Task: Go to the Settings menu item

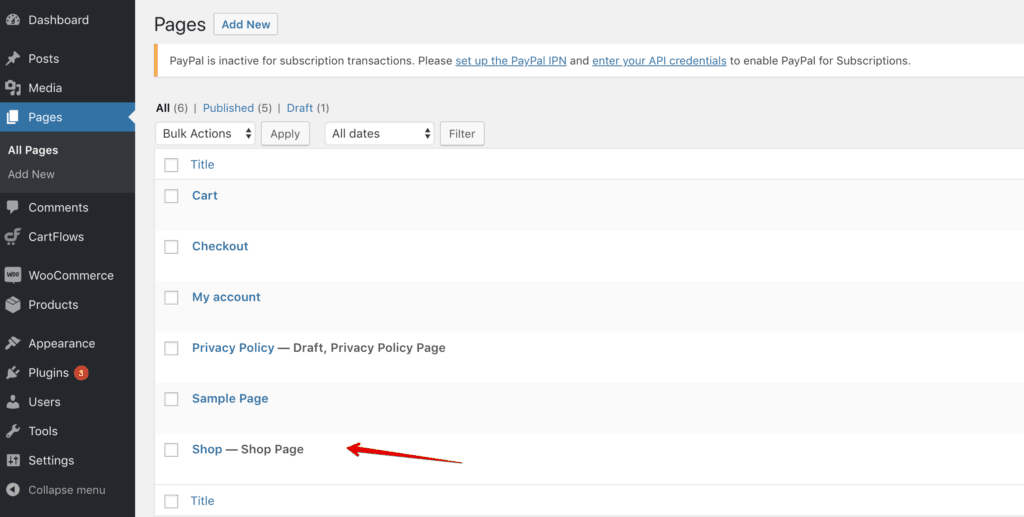Action: coord(51,461)
